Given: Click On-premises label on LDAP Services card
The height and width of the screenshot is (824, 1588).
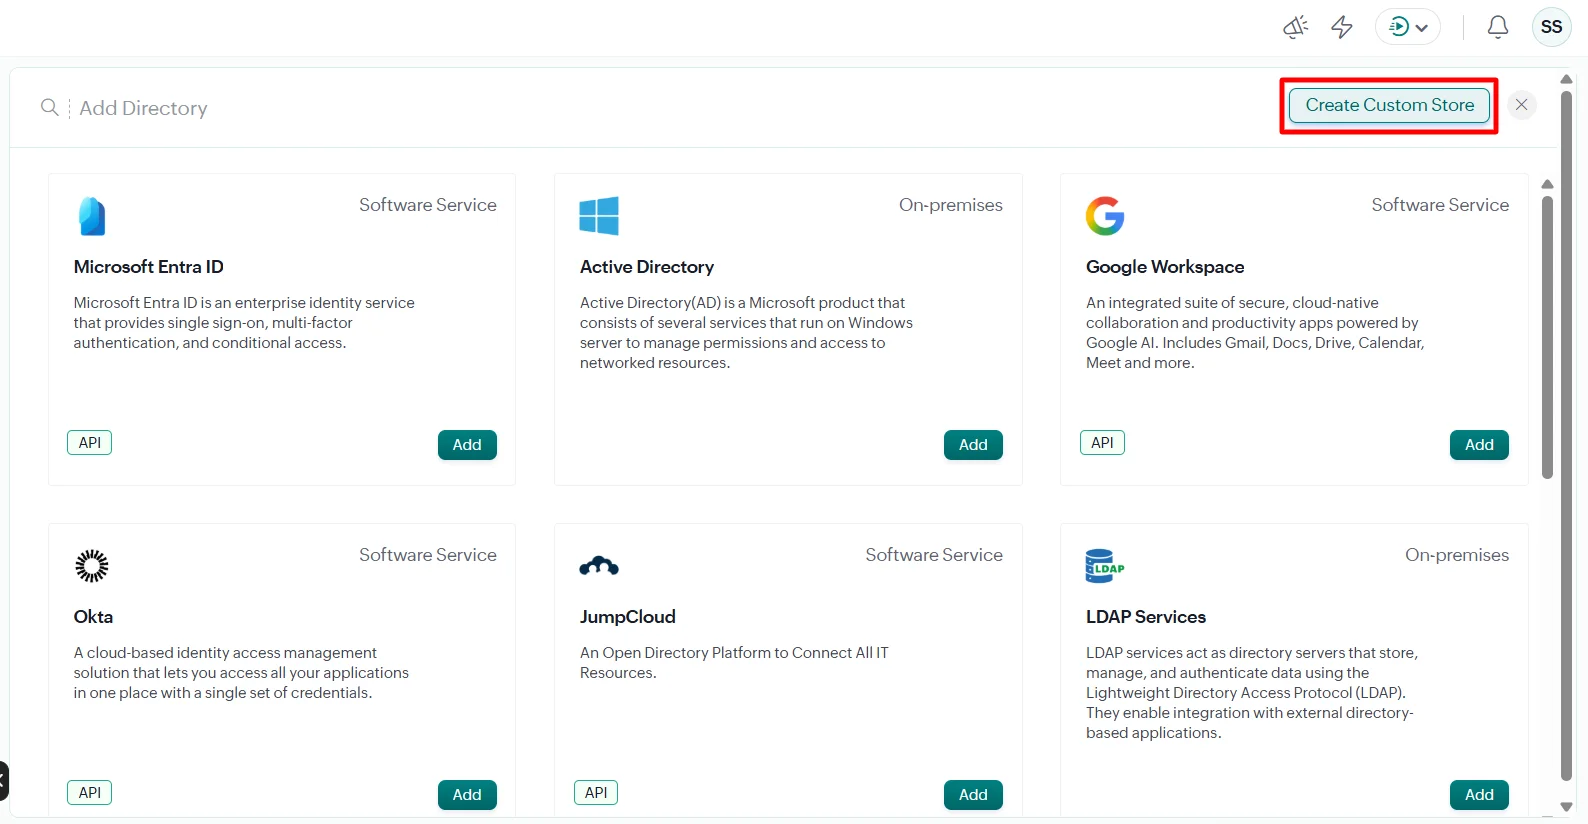Looking at the screenshot, I should 1457,555.
